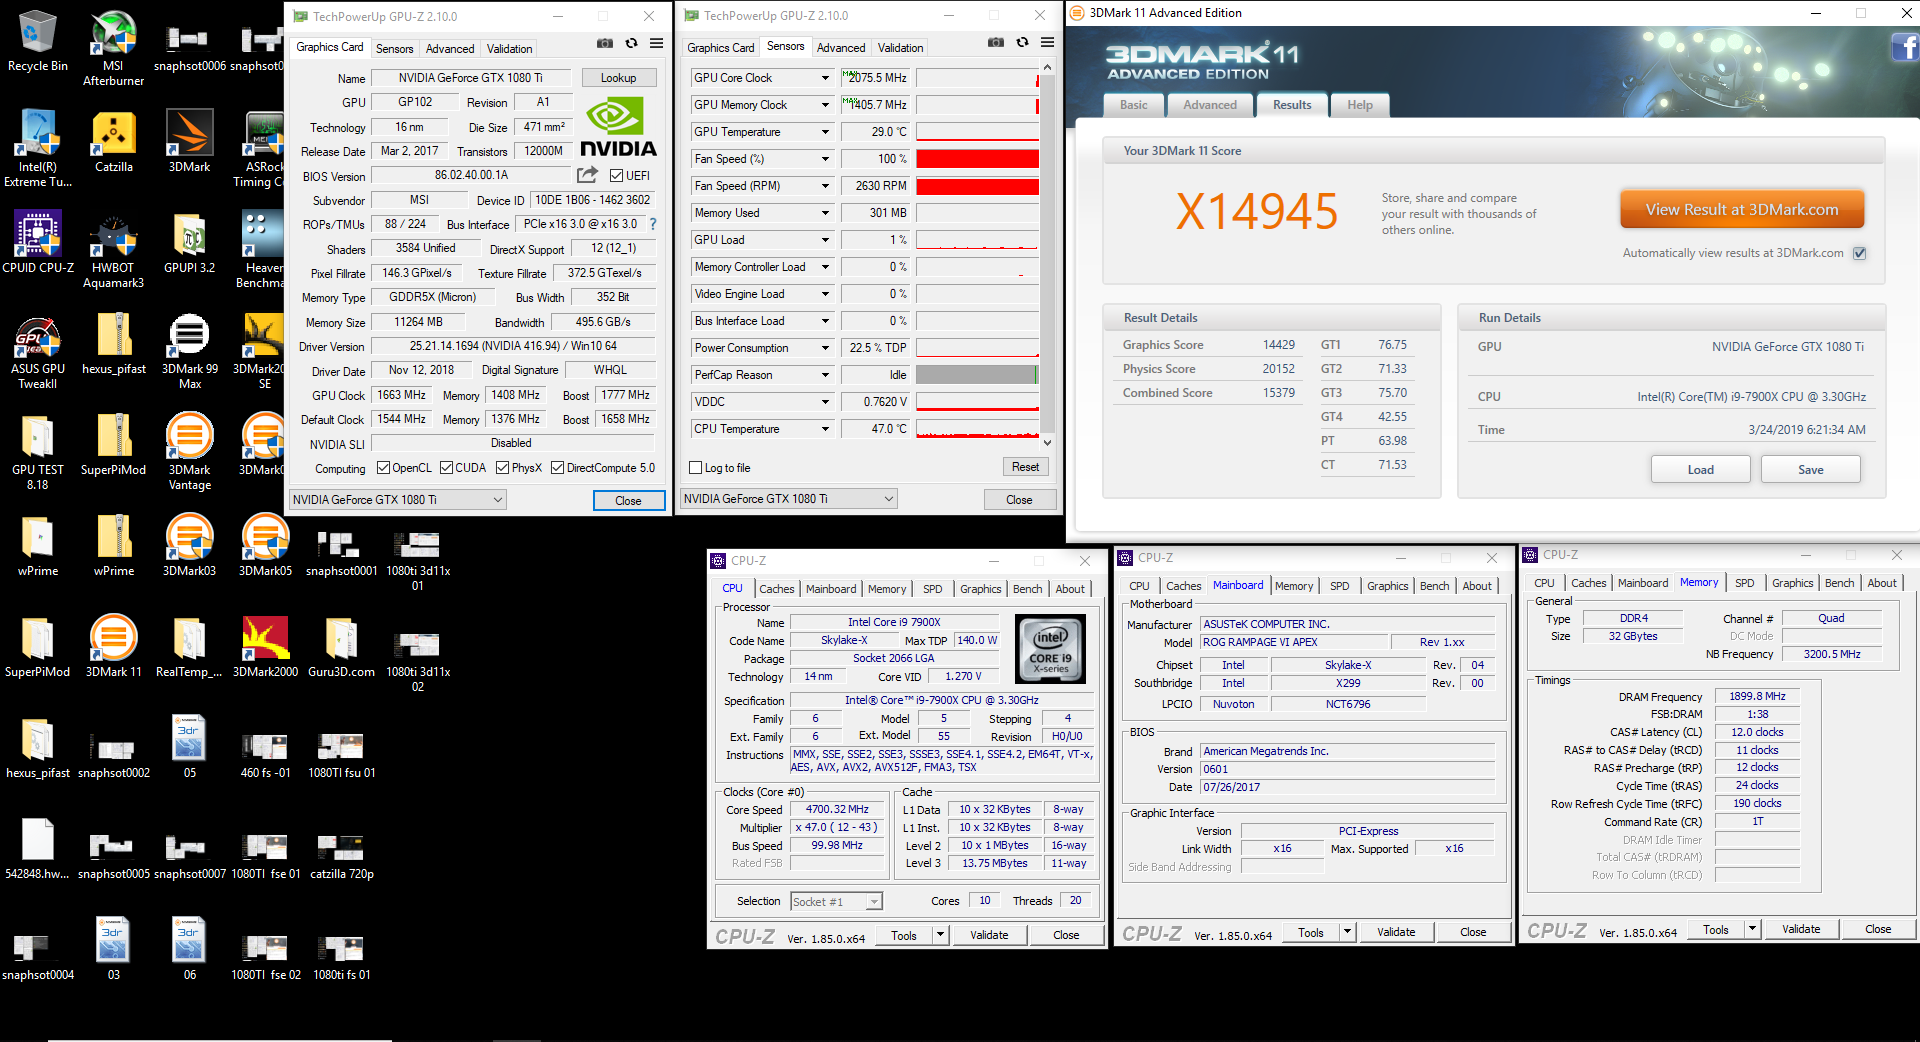Open HWBOT Aquamark3 shortcut
This screenshot has width=1920, height=1042.
point(113,250)
